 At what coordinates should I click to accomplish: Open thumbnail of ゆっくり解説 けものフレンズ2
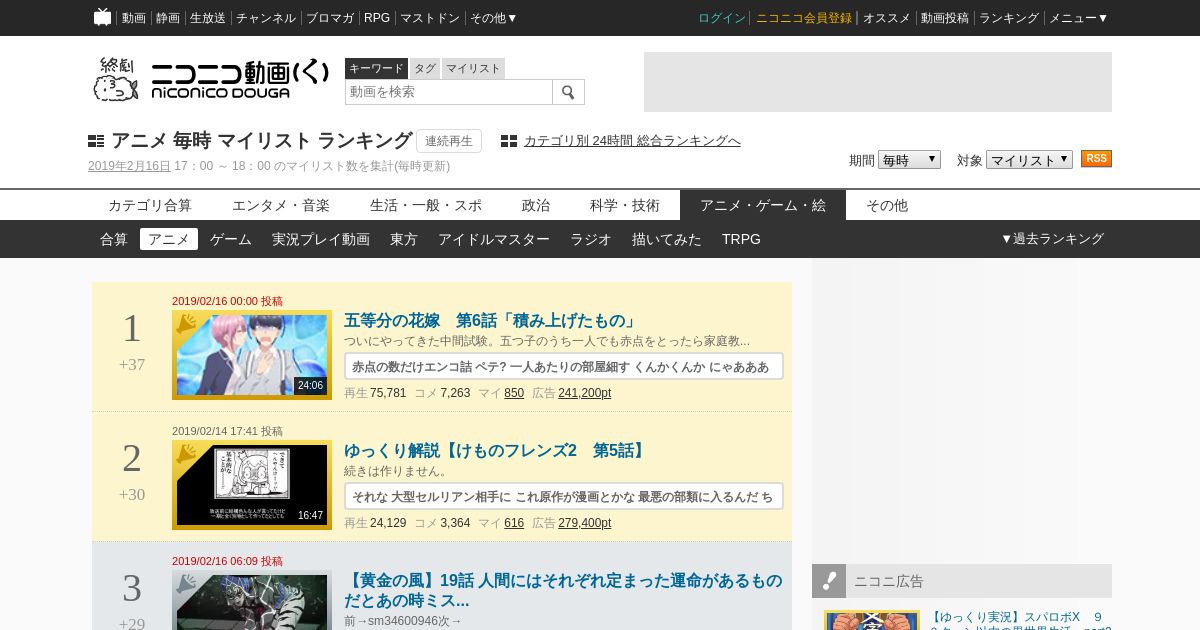[252, 485]
